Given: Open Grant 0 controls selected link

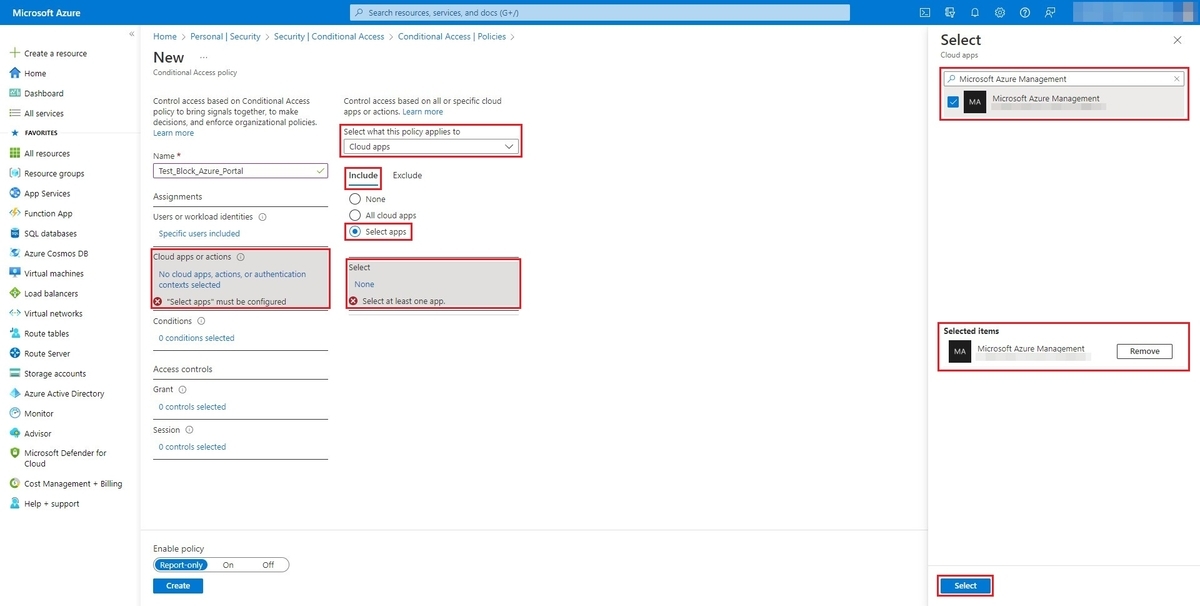Looking at the screenshot, I should click(x=192, y=407).
